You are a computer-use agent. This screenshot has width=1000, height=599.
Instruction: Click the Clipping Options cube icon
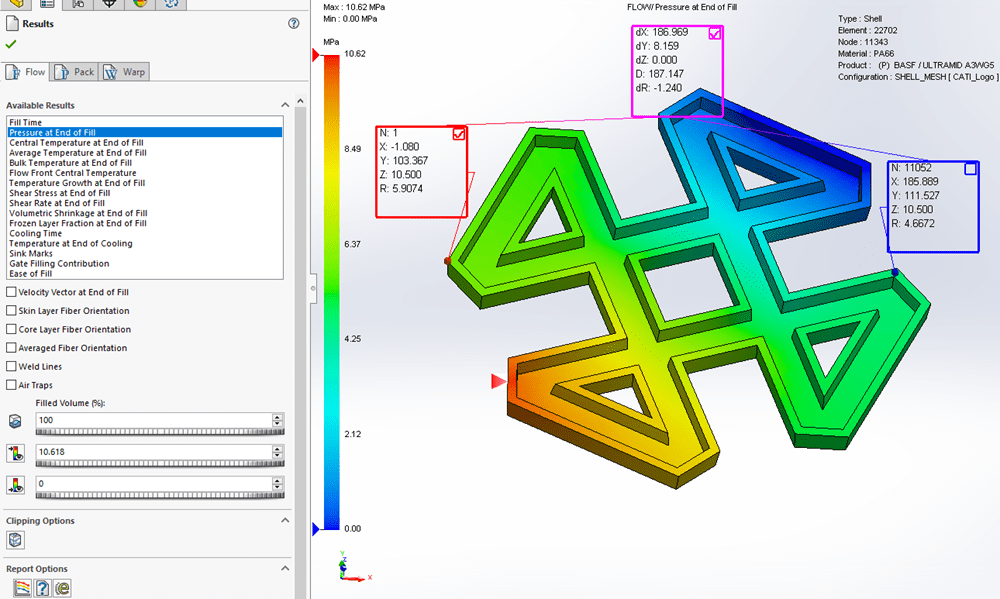[x=15, y=540]
